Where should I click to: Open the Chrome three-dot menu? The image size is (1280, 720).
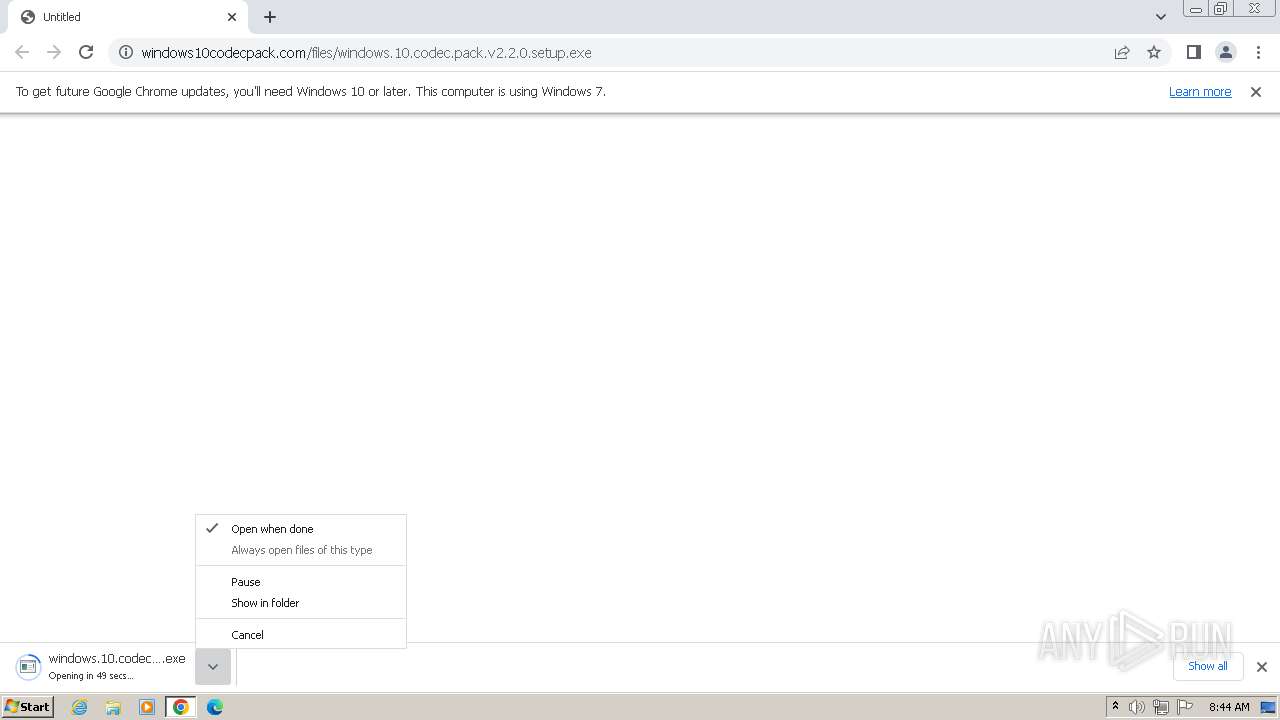click(1257, 52)
